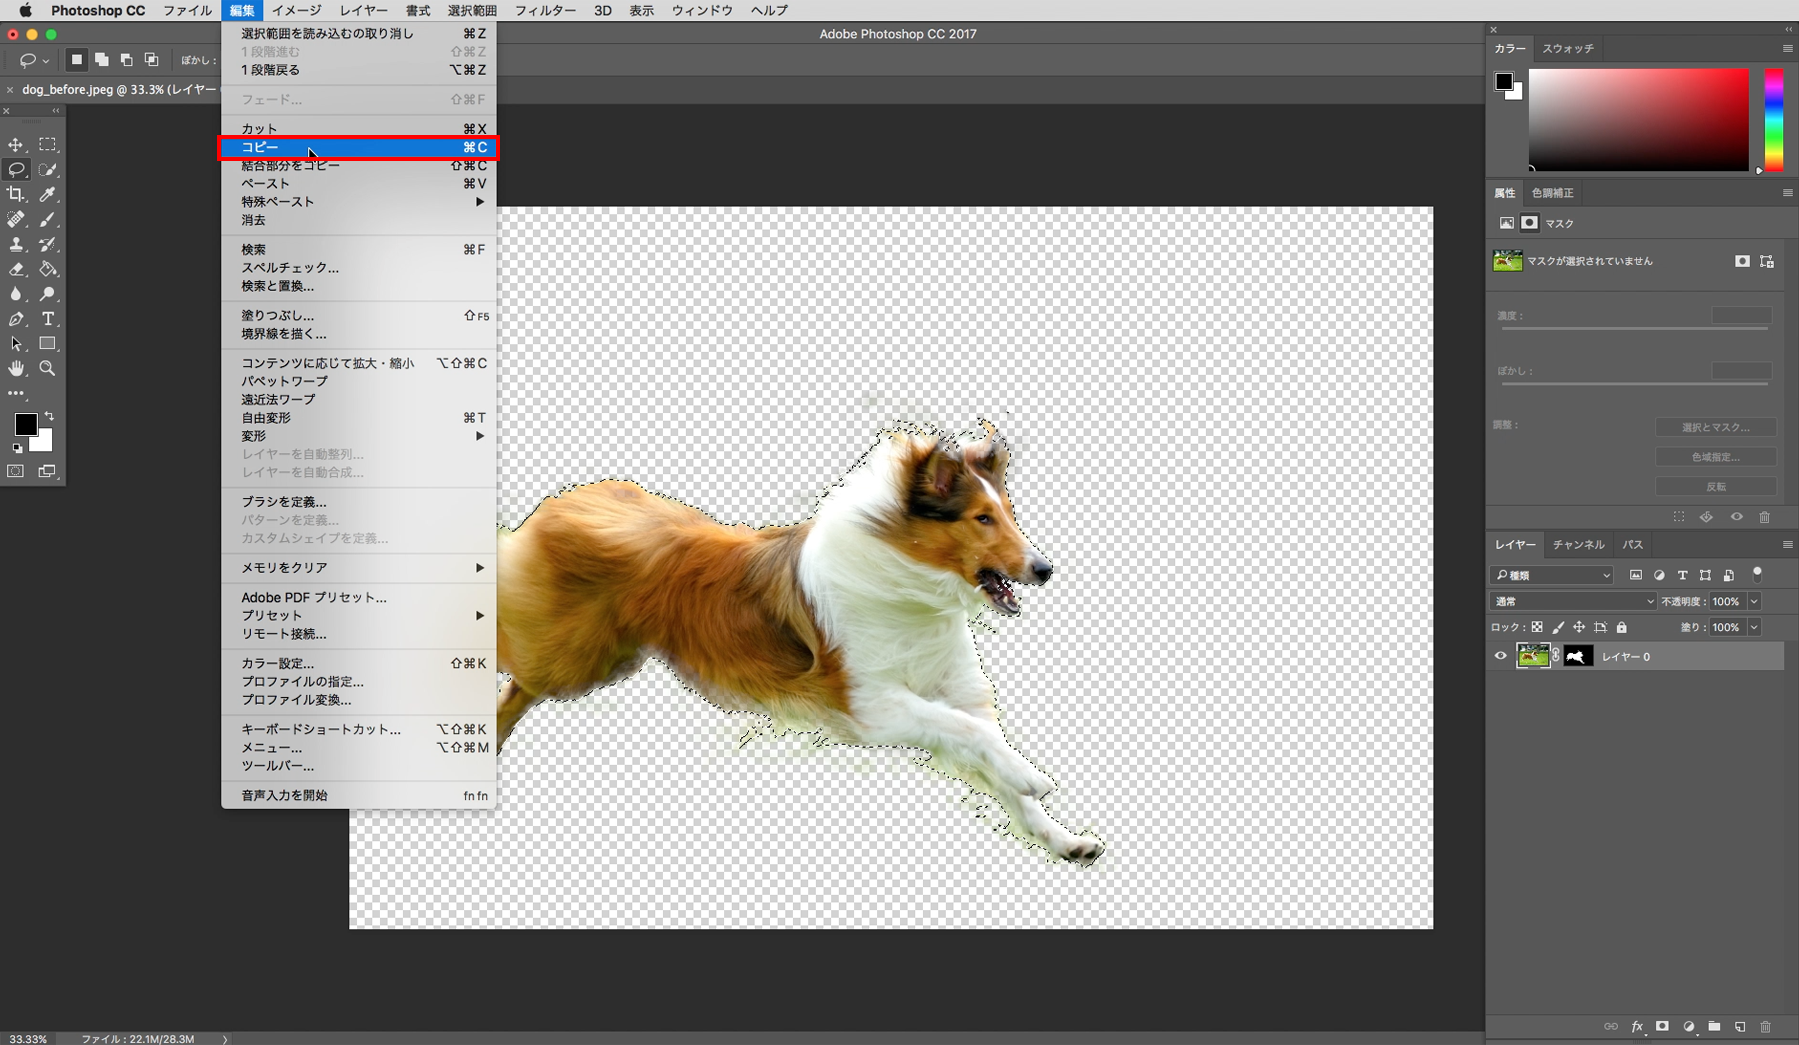1799x1045 pixels.
Task: Open the 不透明度 opacity dropdown
Action: click(x=1754, y=601)
